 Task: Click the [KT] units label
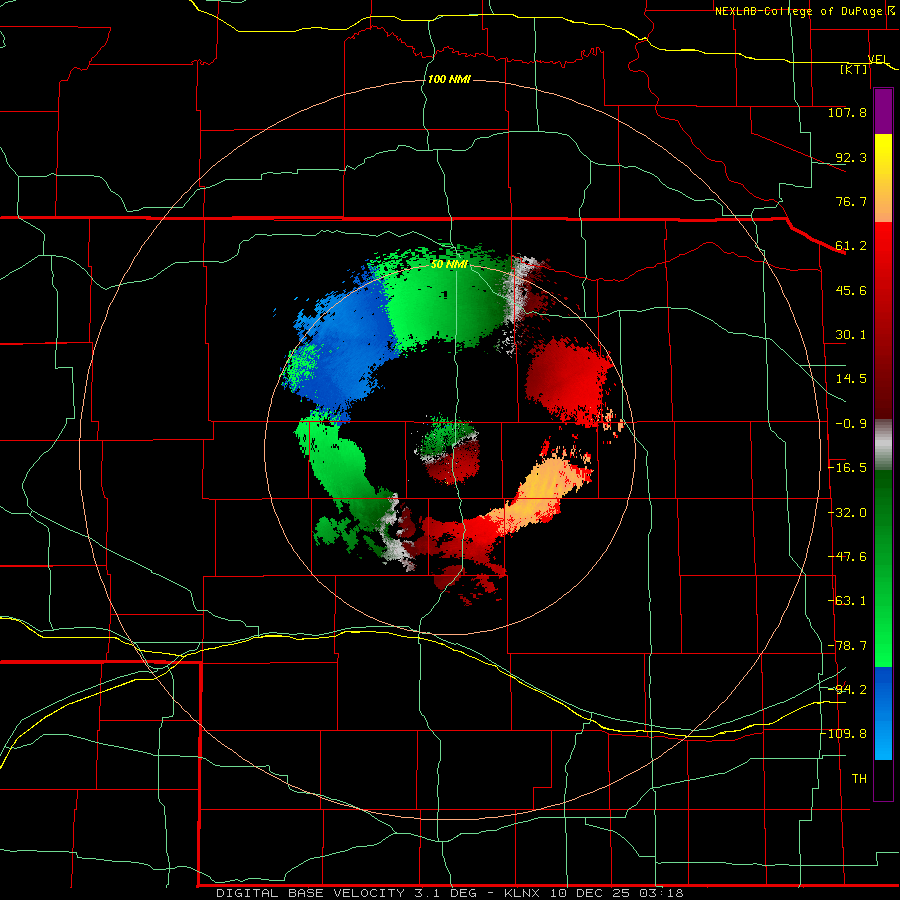click(x=854, y=70)
